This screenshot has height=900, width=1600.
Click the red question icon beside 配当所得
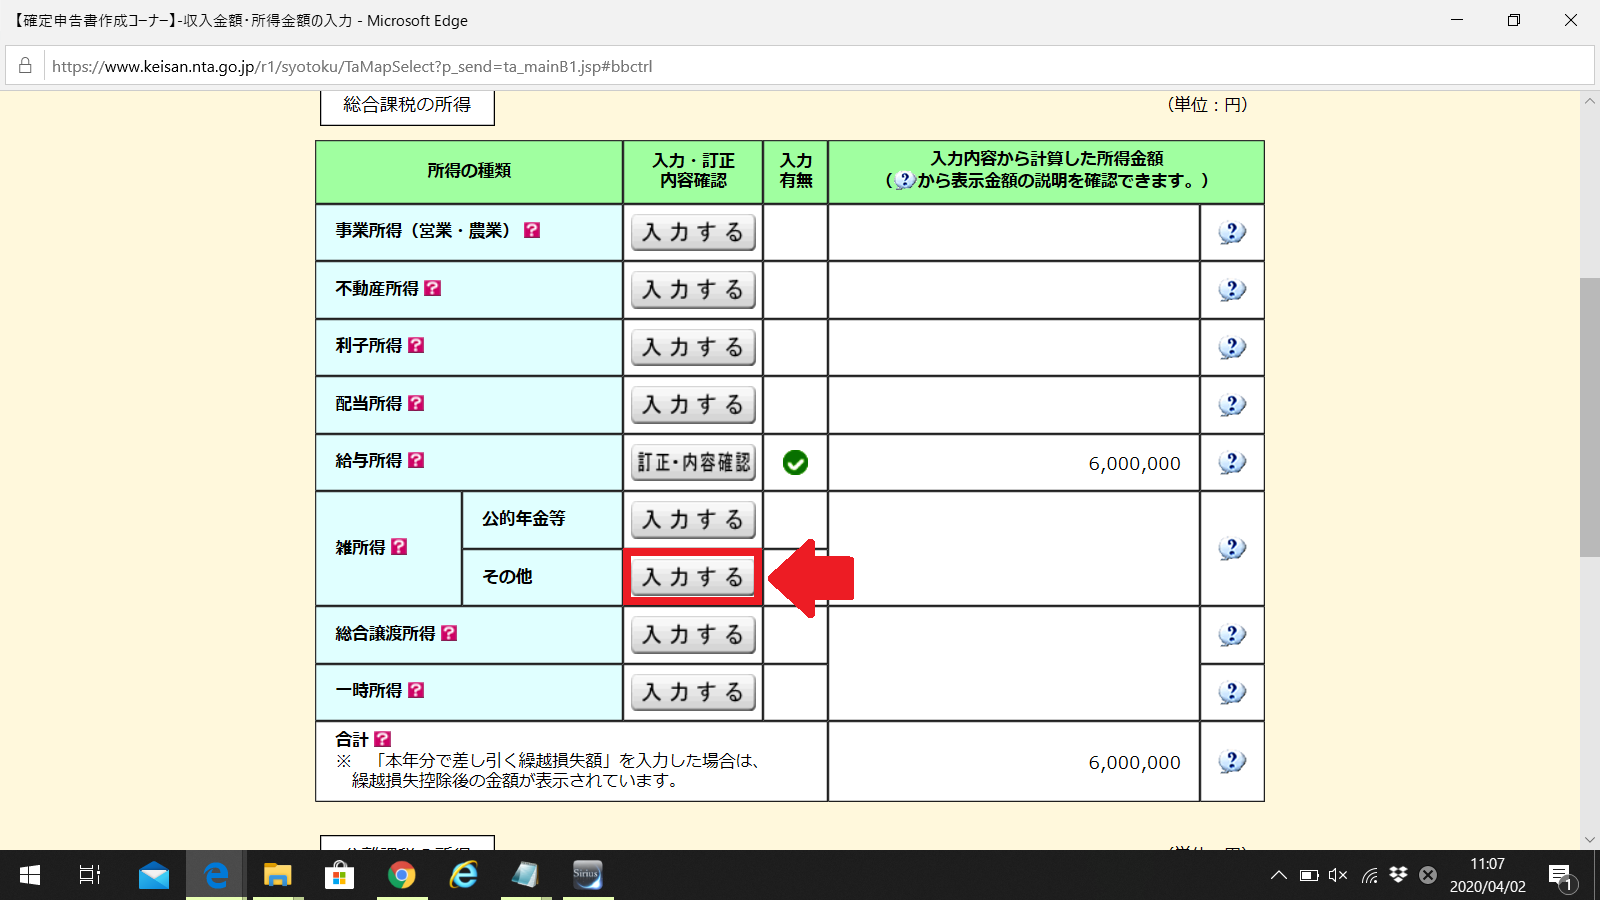416,403
